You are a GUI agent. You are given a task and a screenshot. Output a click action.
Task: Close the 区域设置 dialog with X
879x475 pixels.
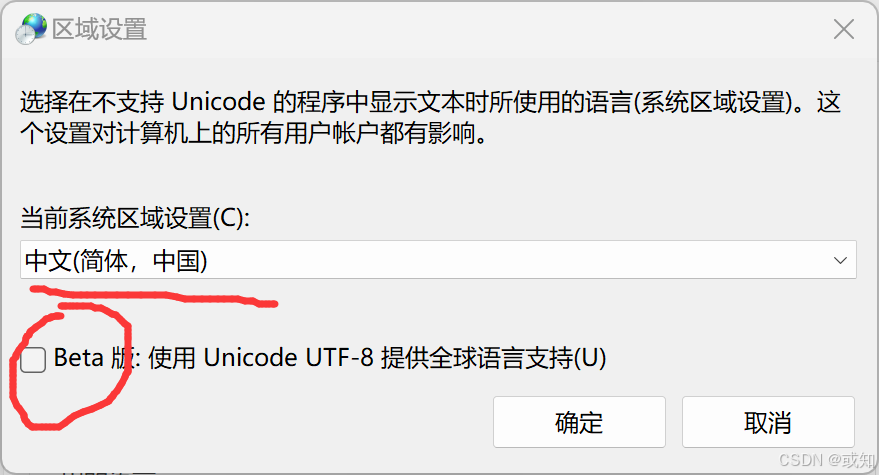(843, 29)
